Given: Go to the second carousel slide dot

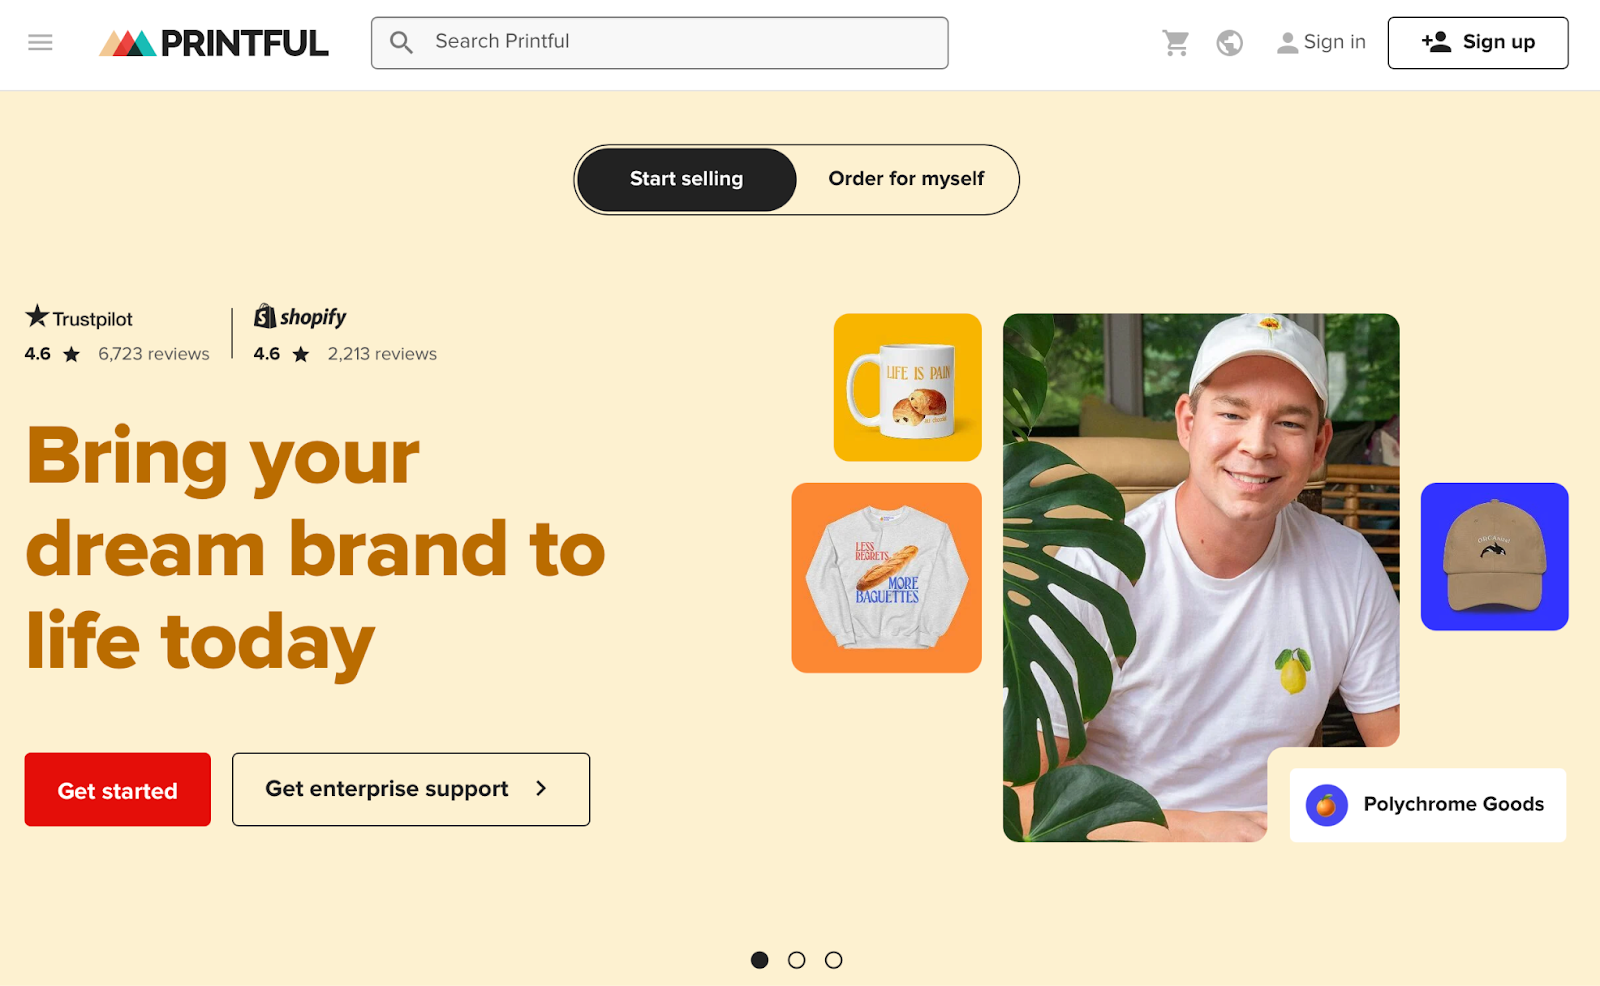Looking at the screenshot, I should click(x=796, y=960).
